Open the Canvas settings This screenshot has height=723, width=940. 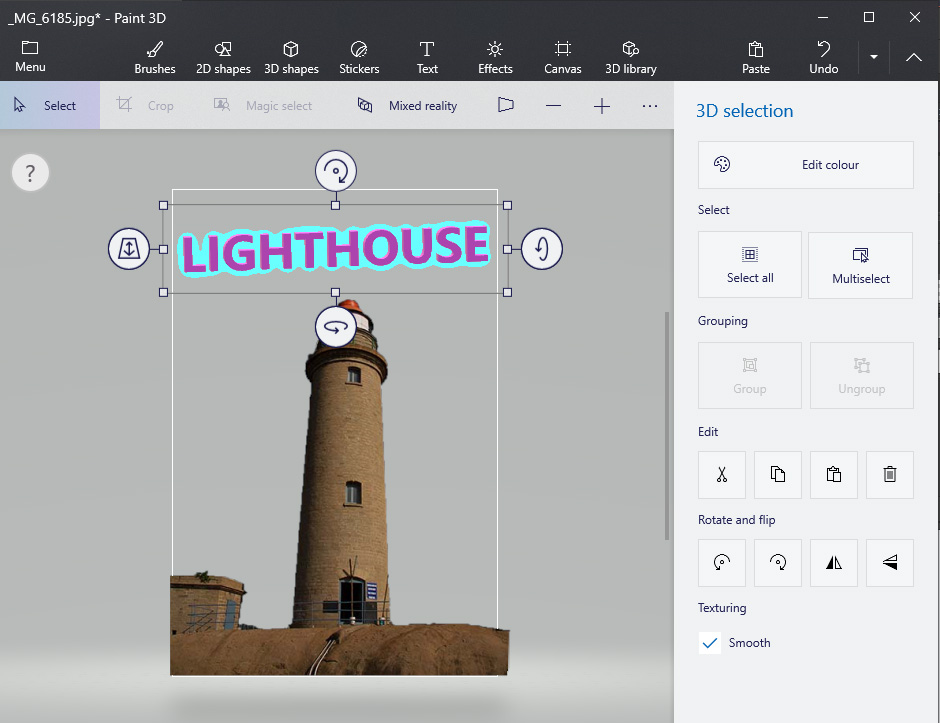(563, 55)
